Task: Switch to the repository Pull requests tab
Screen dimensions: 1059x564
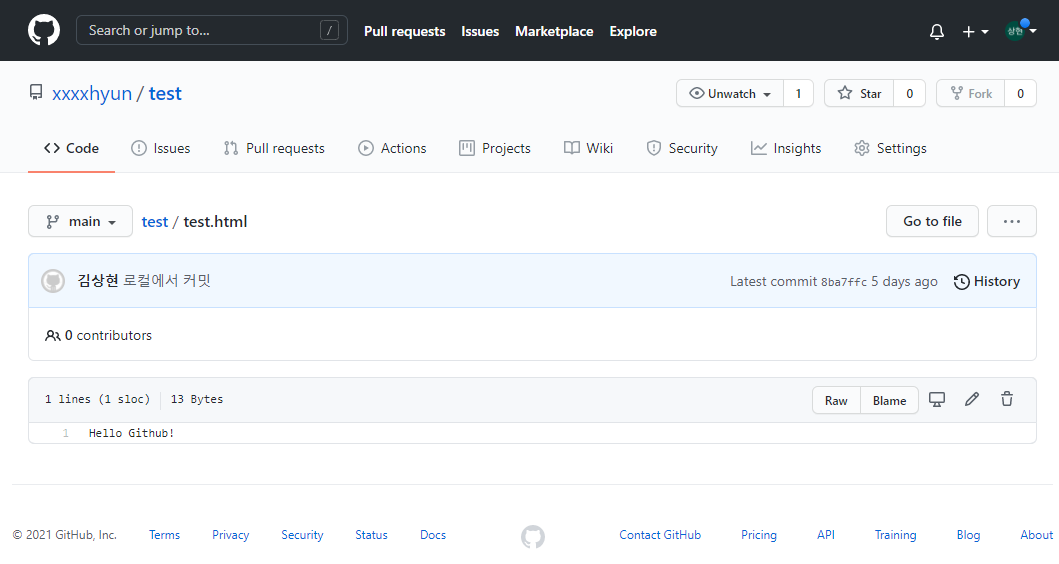Action: (274, 148)
